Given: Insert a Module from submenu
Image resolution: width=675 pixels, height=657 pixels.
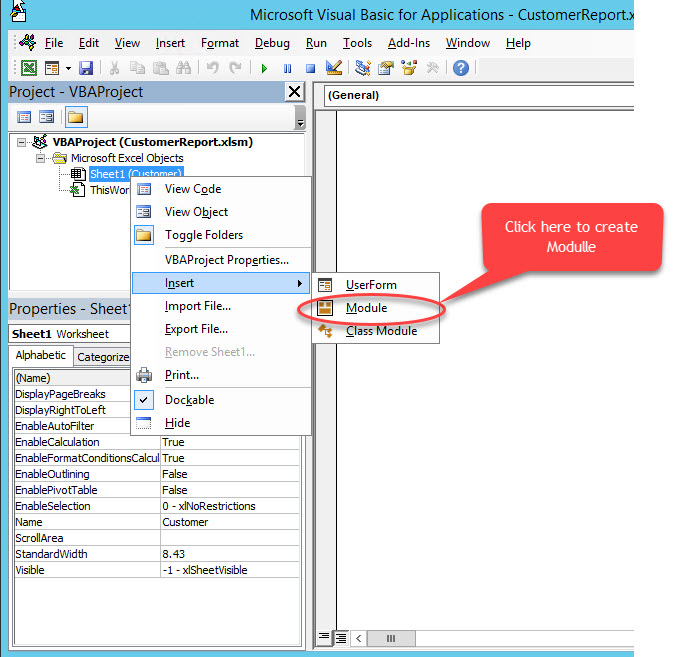Looking at the screenshot, I should point(375,308).
